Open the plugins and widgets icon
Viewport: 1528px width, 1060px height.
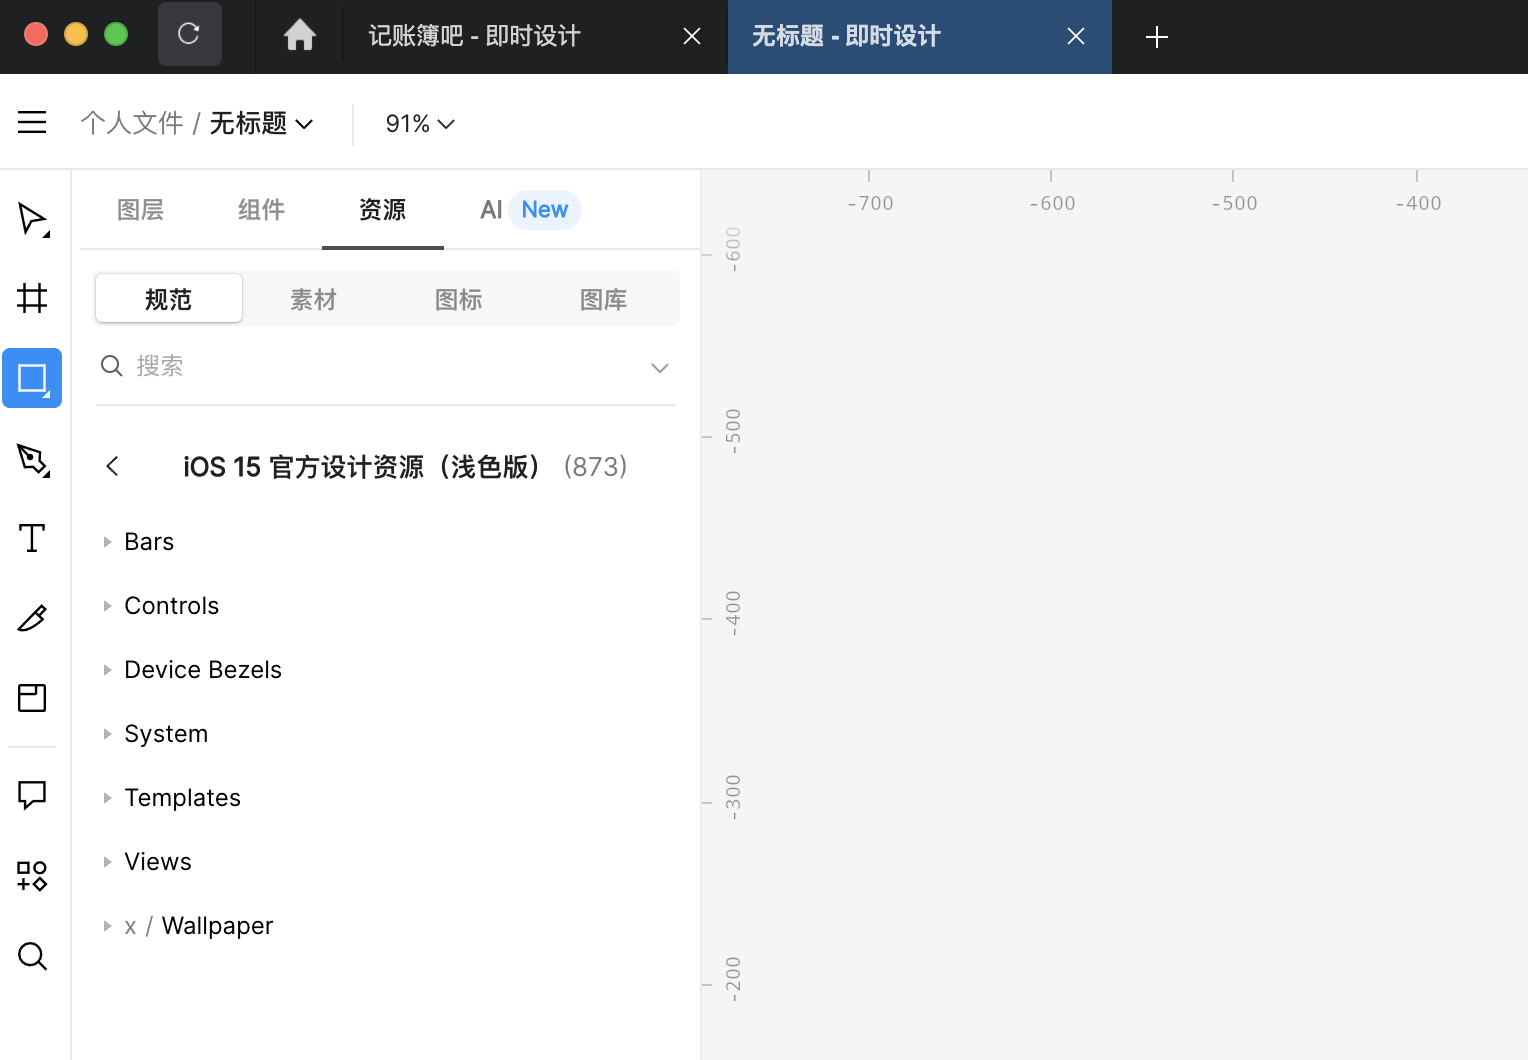[x=32, y=876]
